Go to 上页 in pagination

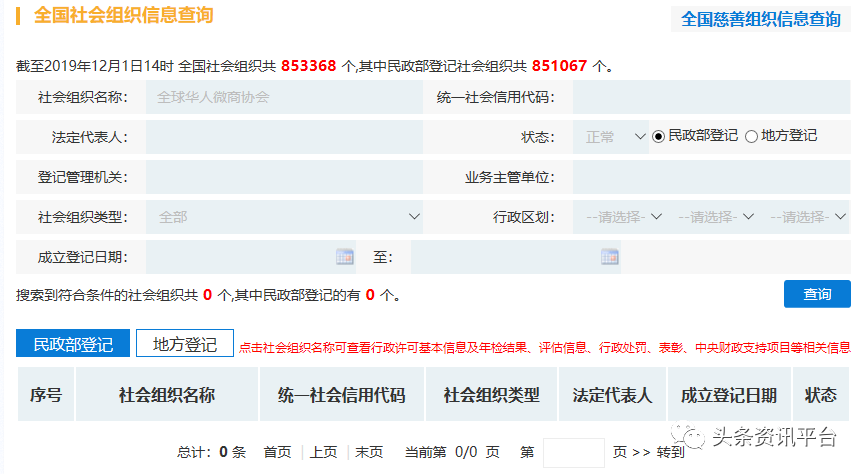click(323, 452)
